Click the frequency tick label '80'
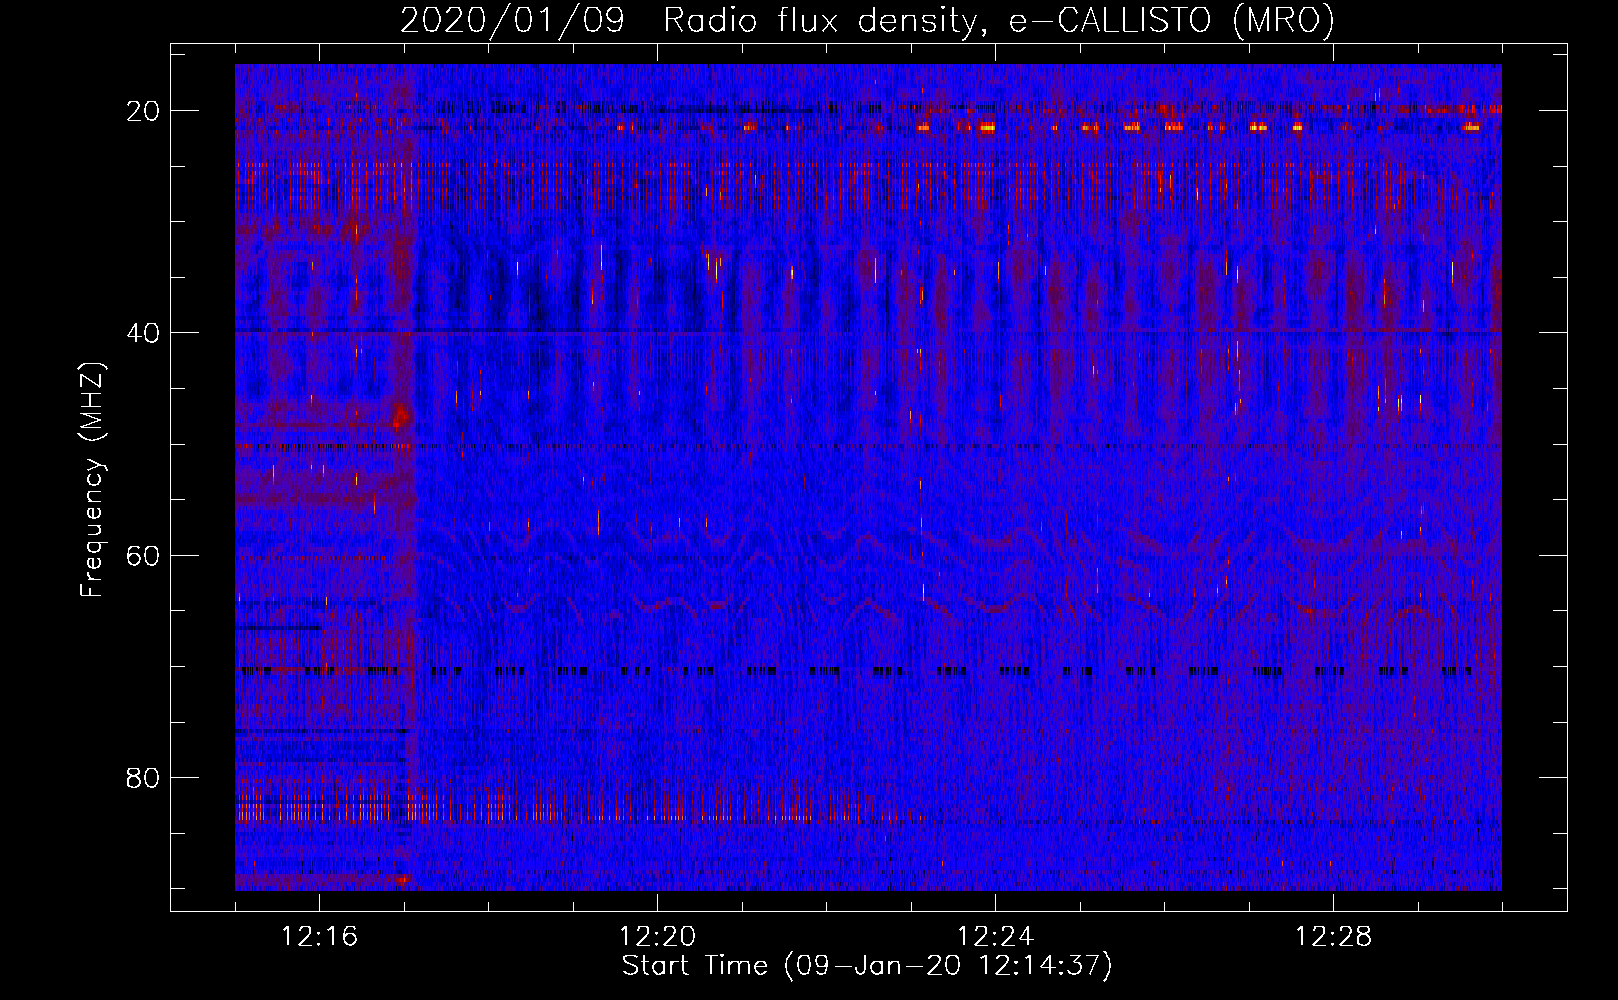Screen dimensions: 1618x1000 (x=143, y=777)
